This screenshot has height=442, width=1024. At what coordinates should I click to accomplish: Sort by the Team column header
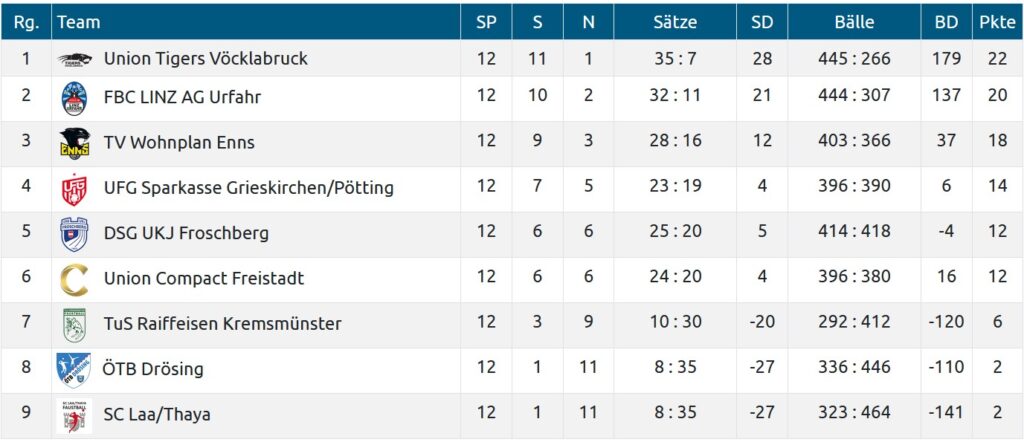(80, 22)
